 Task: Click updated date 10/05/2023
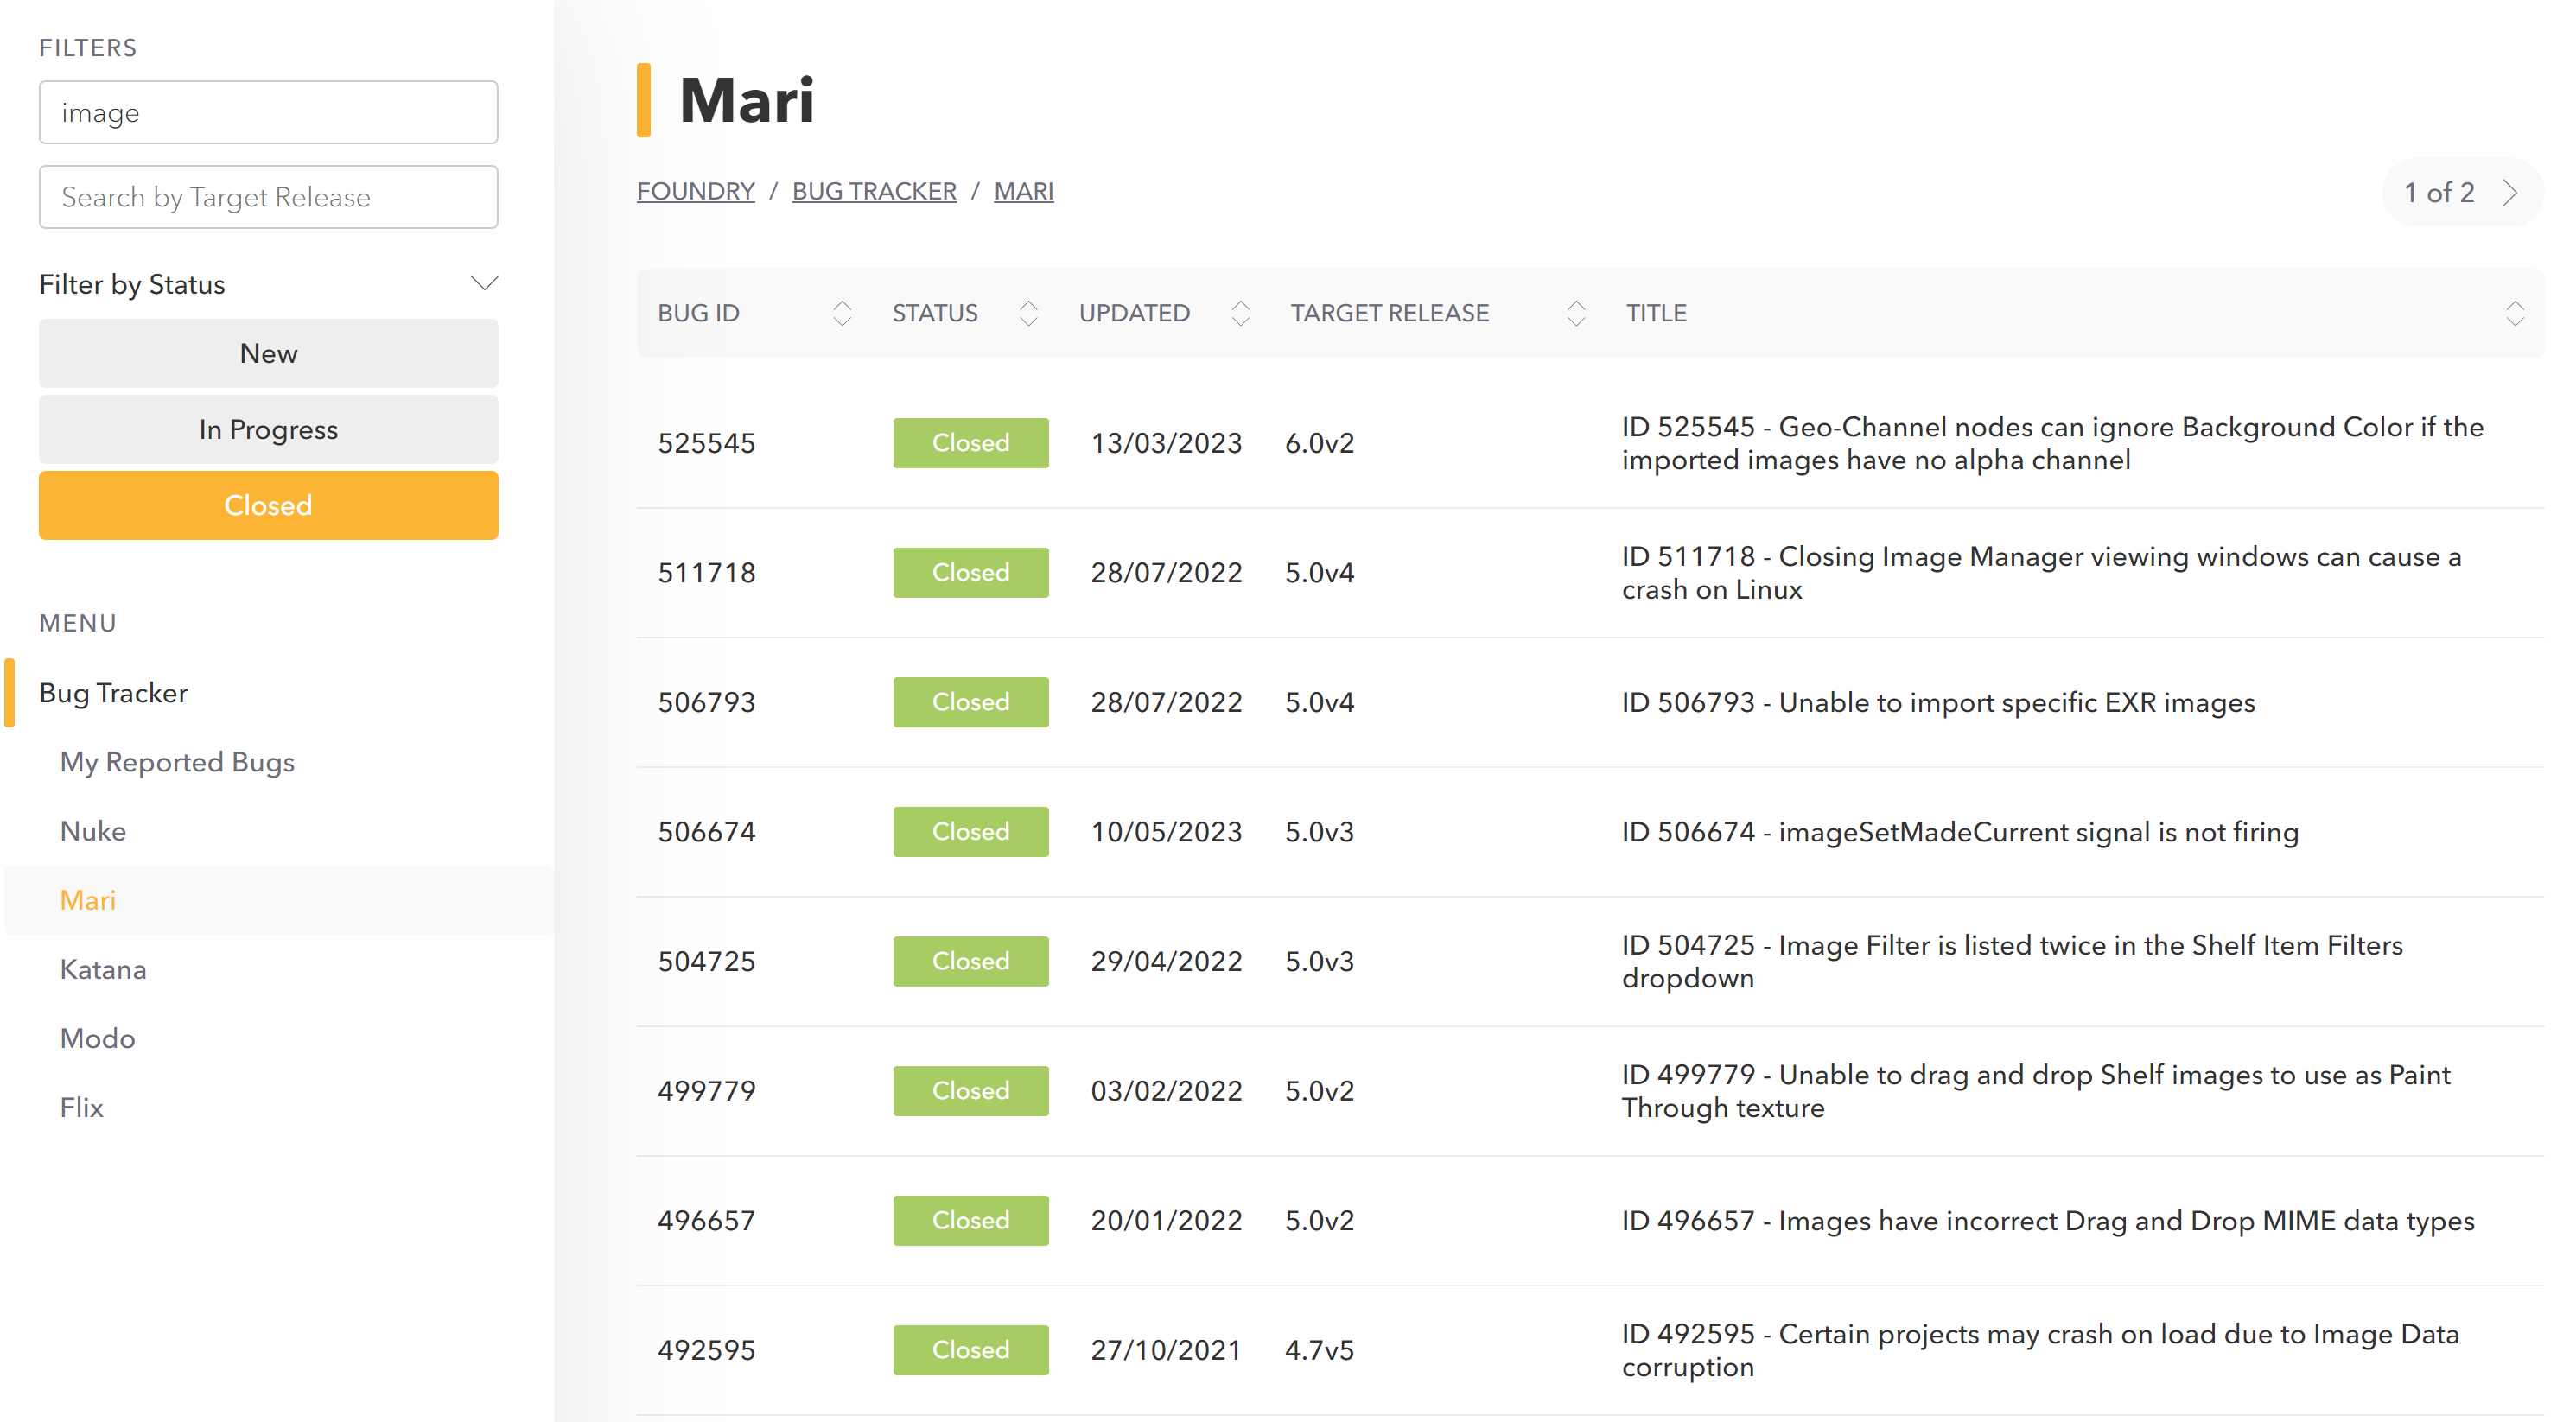(1166, 831)
